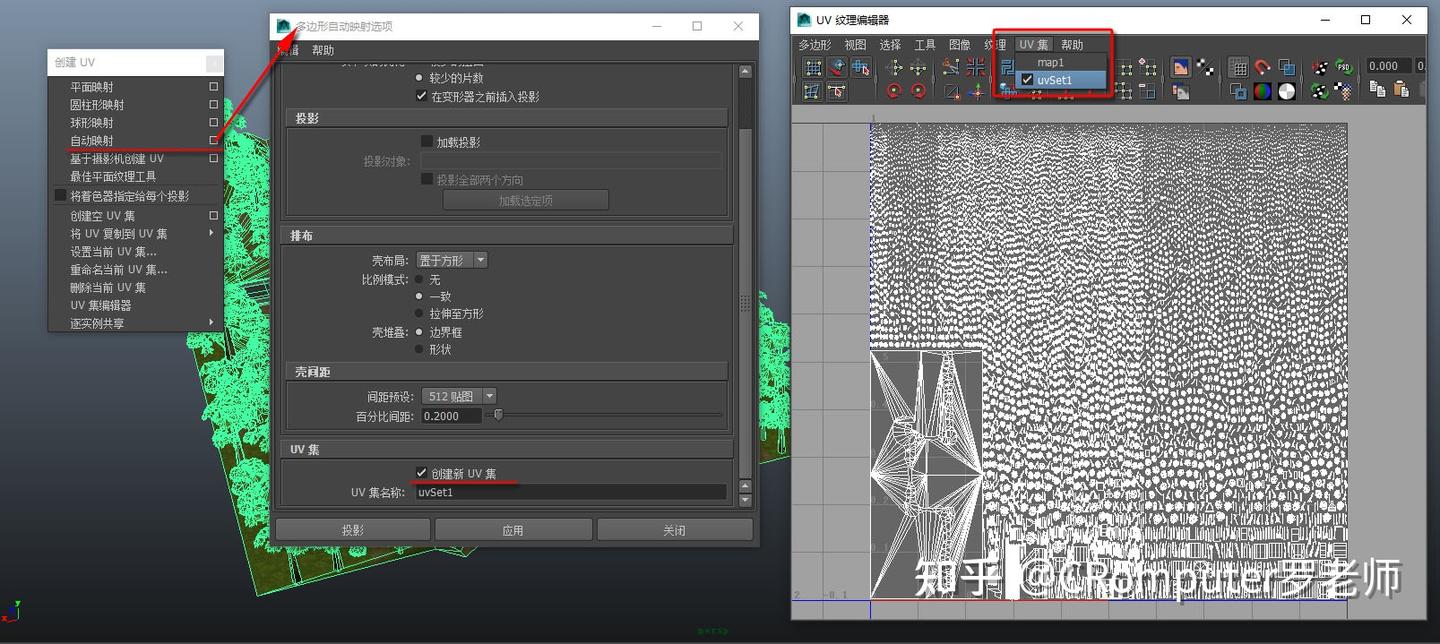The width and height of the screenshot is (1440, 644).
Task: Click the rotate UVs counterclockwise icon
Action: point(895,92)
